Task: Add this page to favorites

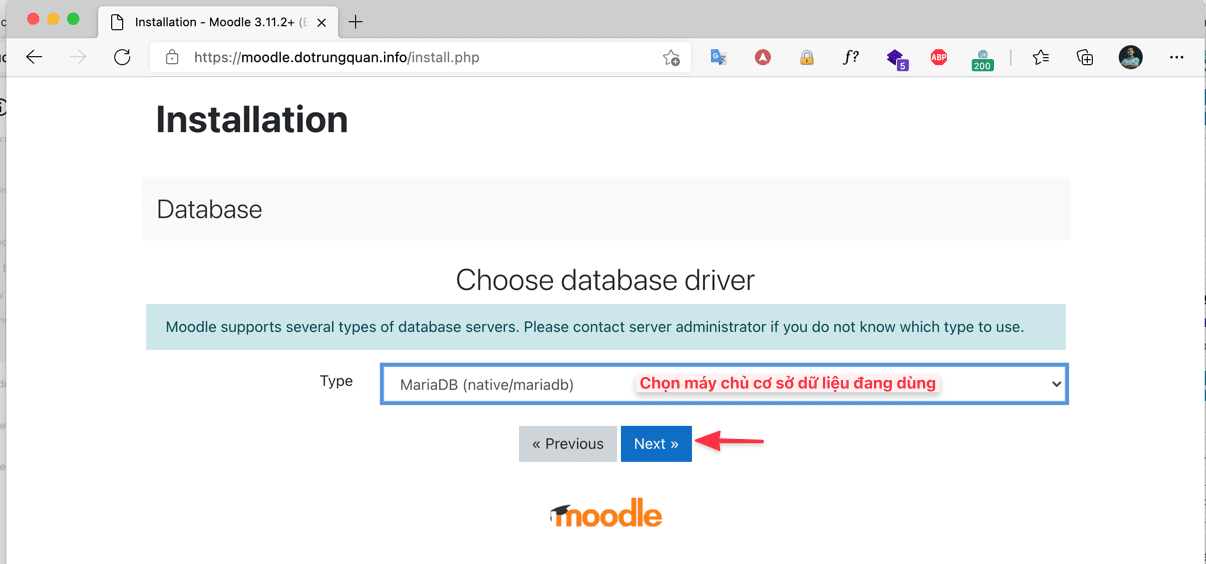Action: click(x=671, y=58)
